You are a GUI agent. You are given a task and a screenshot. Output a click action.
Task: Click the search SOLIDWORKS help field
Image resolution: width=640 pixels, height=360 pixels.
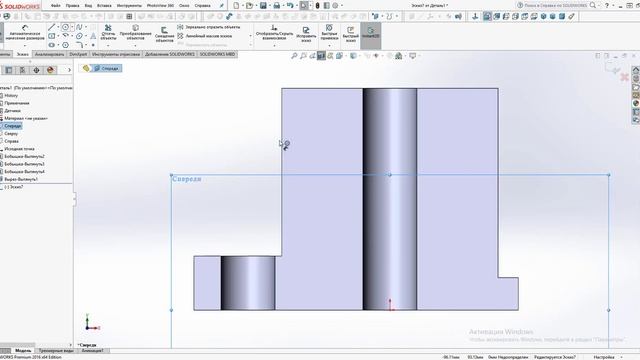(x=553, y=6)
